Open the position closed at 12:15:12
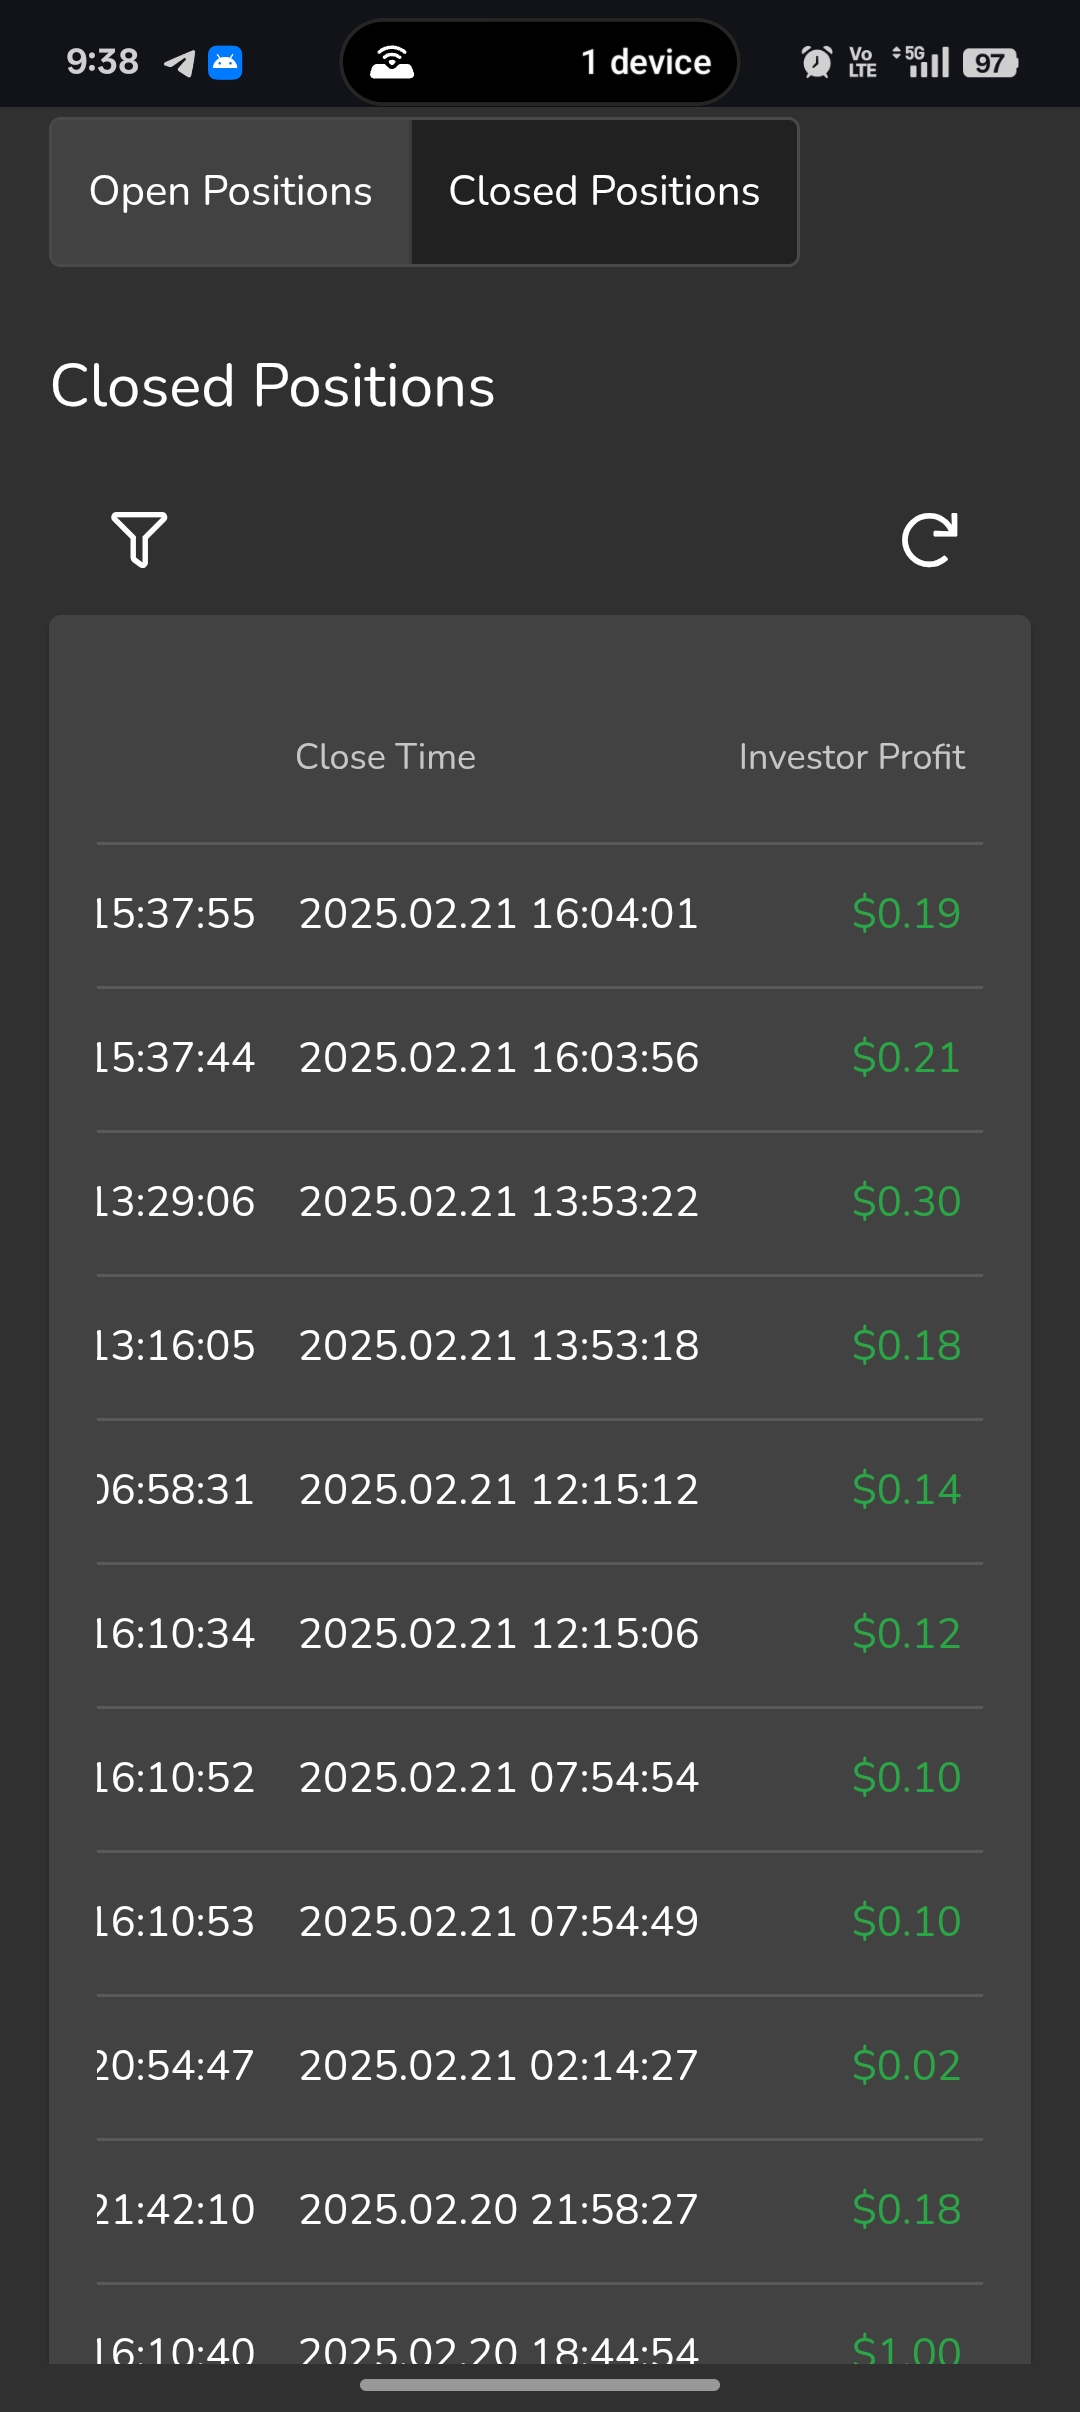1080x2412 pixels. pyautogui.click(x=498, y=1490)
